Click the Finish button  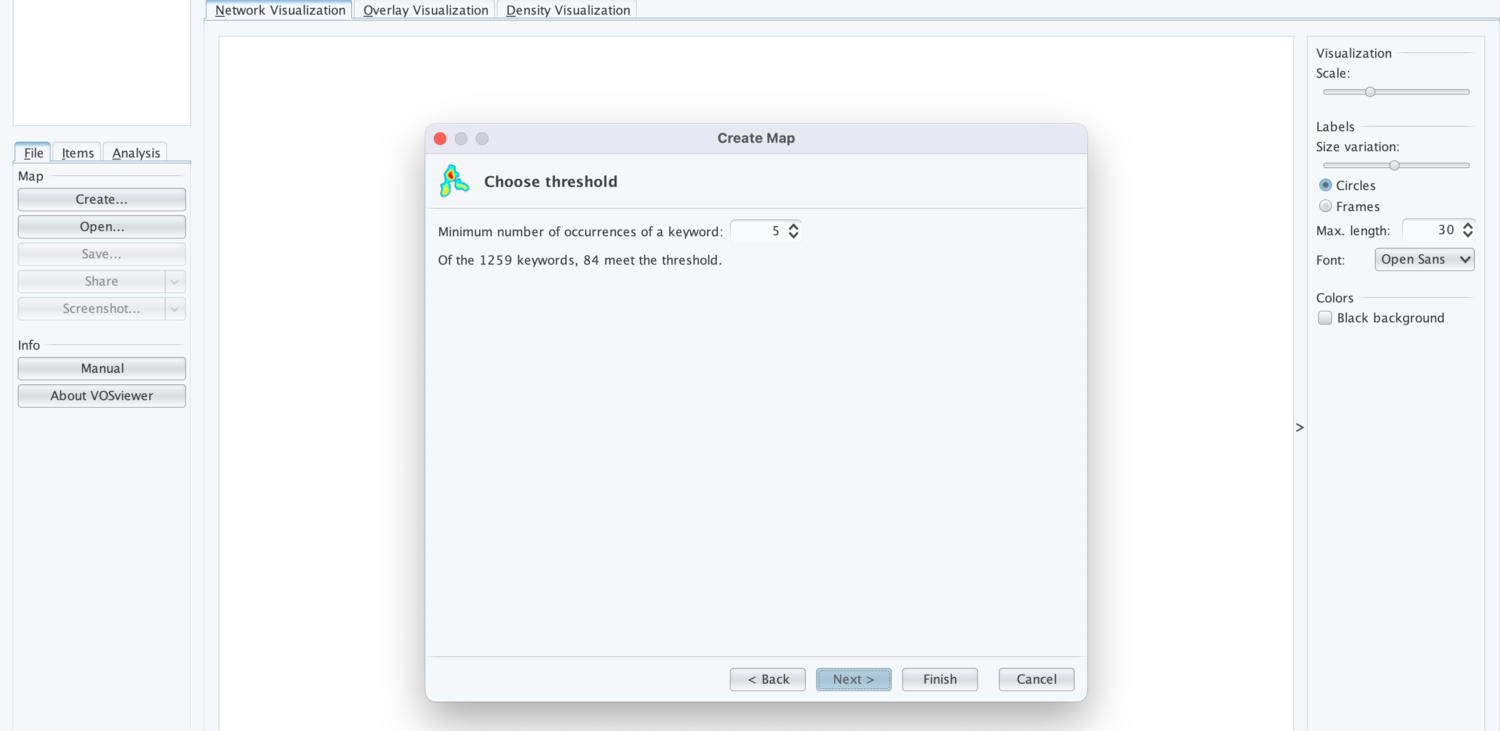pos(939,679)
